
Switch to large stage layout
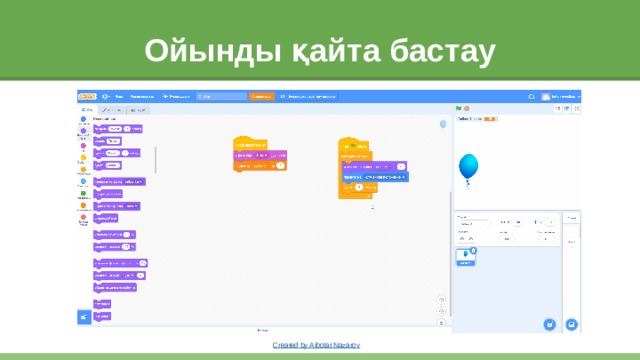(x=567, y=109)
